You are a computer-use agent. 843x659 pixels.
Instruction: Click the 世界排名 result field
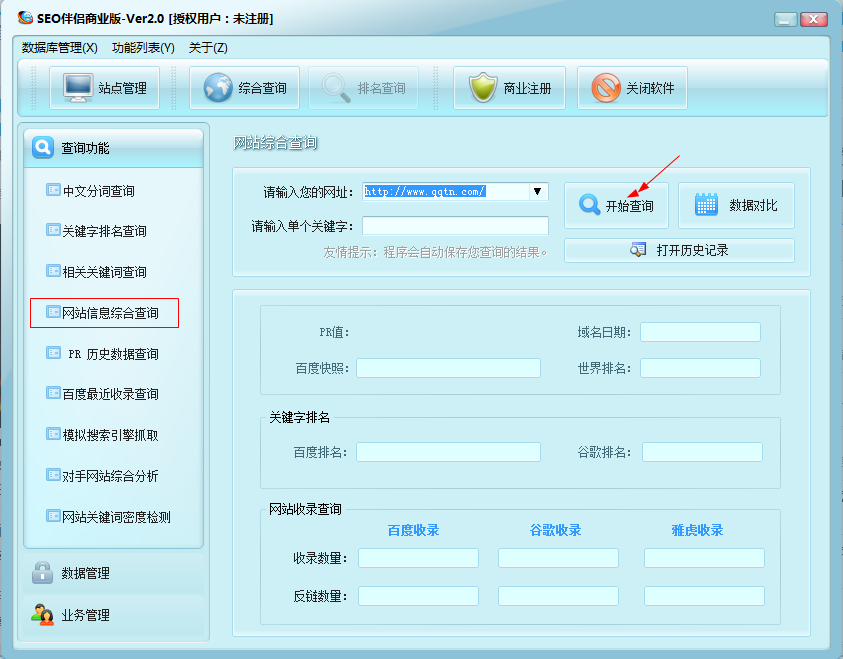coord(700,368)
